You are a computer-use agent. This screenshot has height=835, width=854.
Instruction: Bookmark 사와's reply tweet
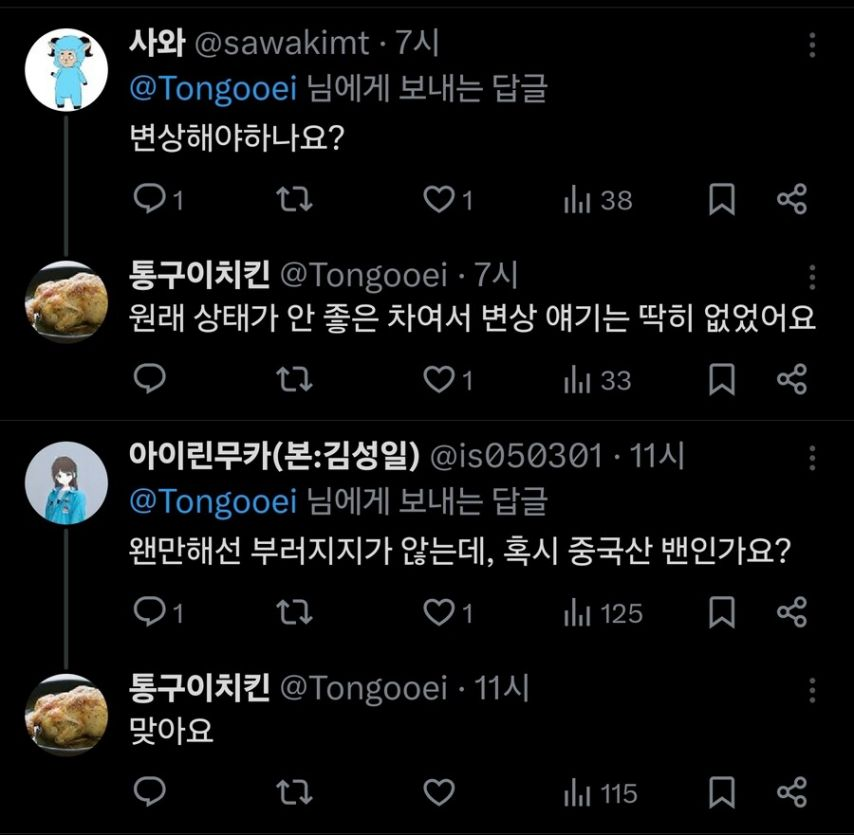[x=721, y=200]
